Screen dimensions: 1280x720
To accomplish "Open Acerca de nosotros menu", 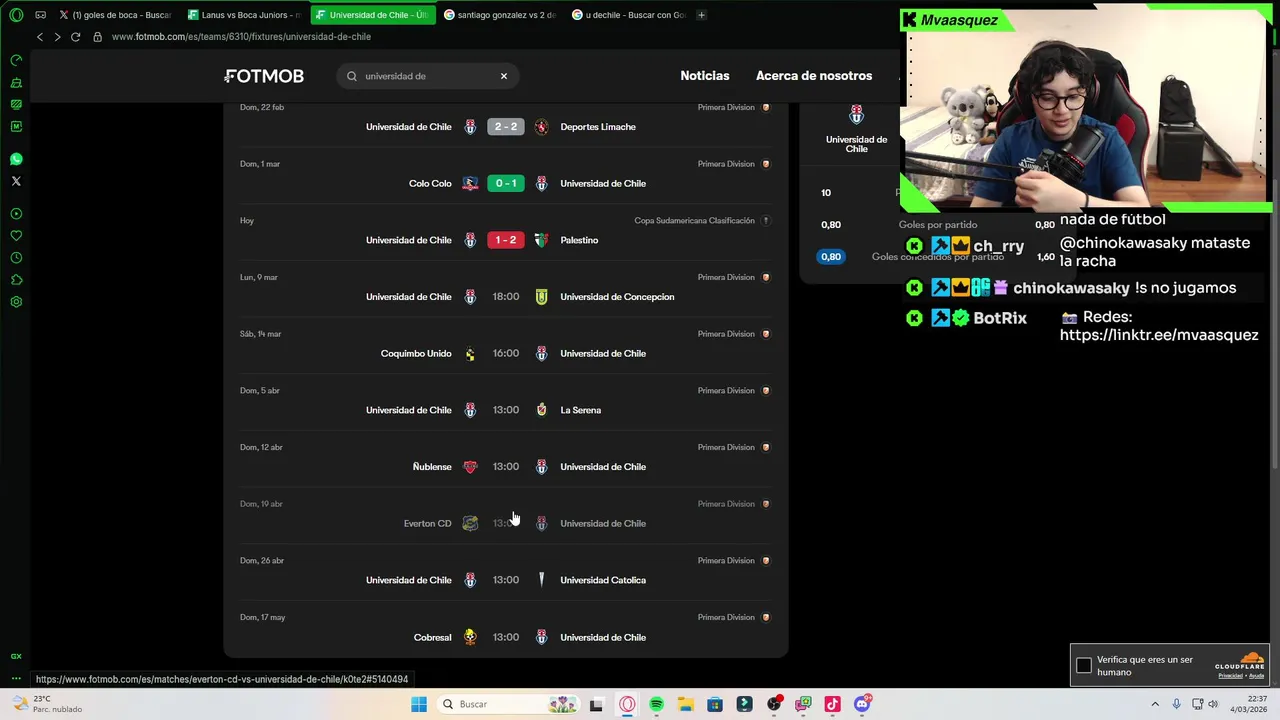I will [814, 76].
